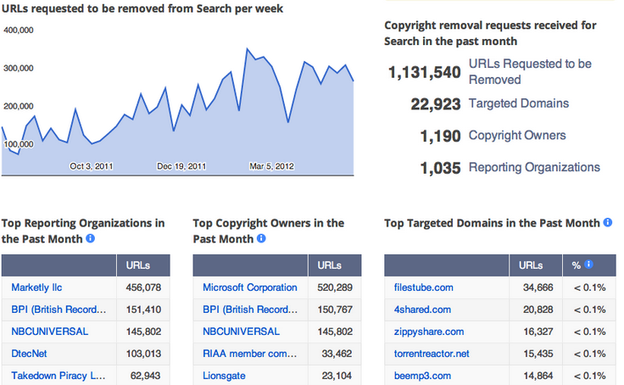Click URLs header in Reporting Organizations table
The width and height of the screenshot is (624, 385).
pos(138,265)
